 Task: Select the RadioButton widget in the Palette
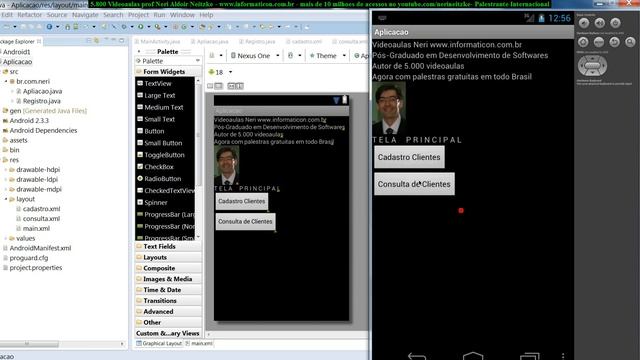(x=162, y=178)
